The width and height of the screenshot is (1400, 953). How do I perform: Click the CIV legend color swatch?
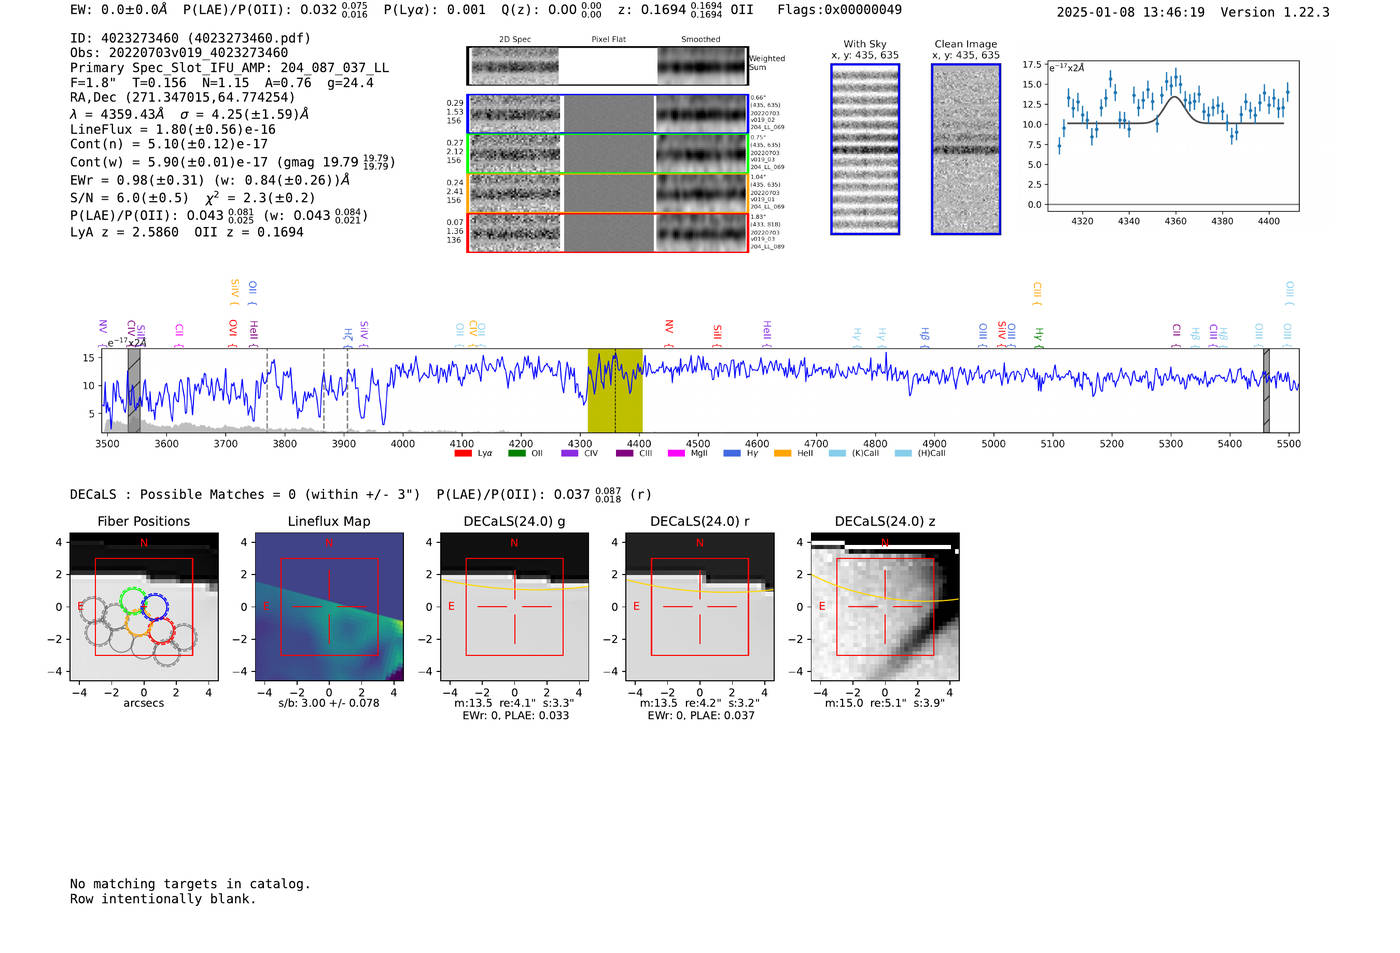(570, 453)
